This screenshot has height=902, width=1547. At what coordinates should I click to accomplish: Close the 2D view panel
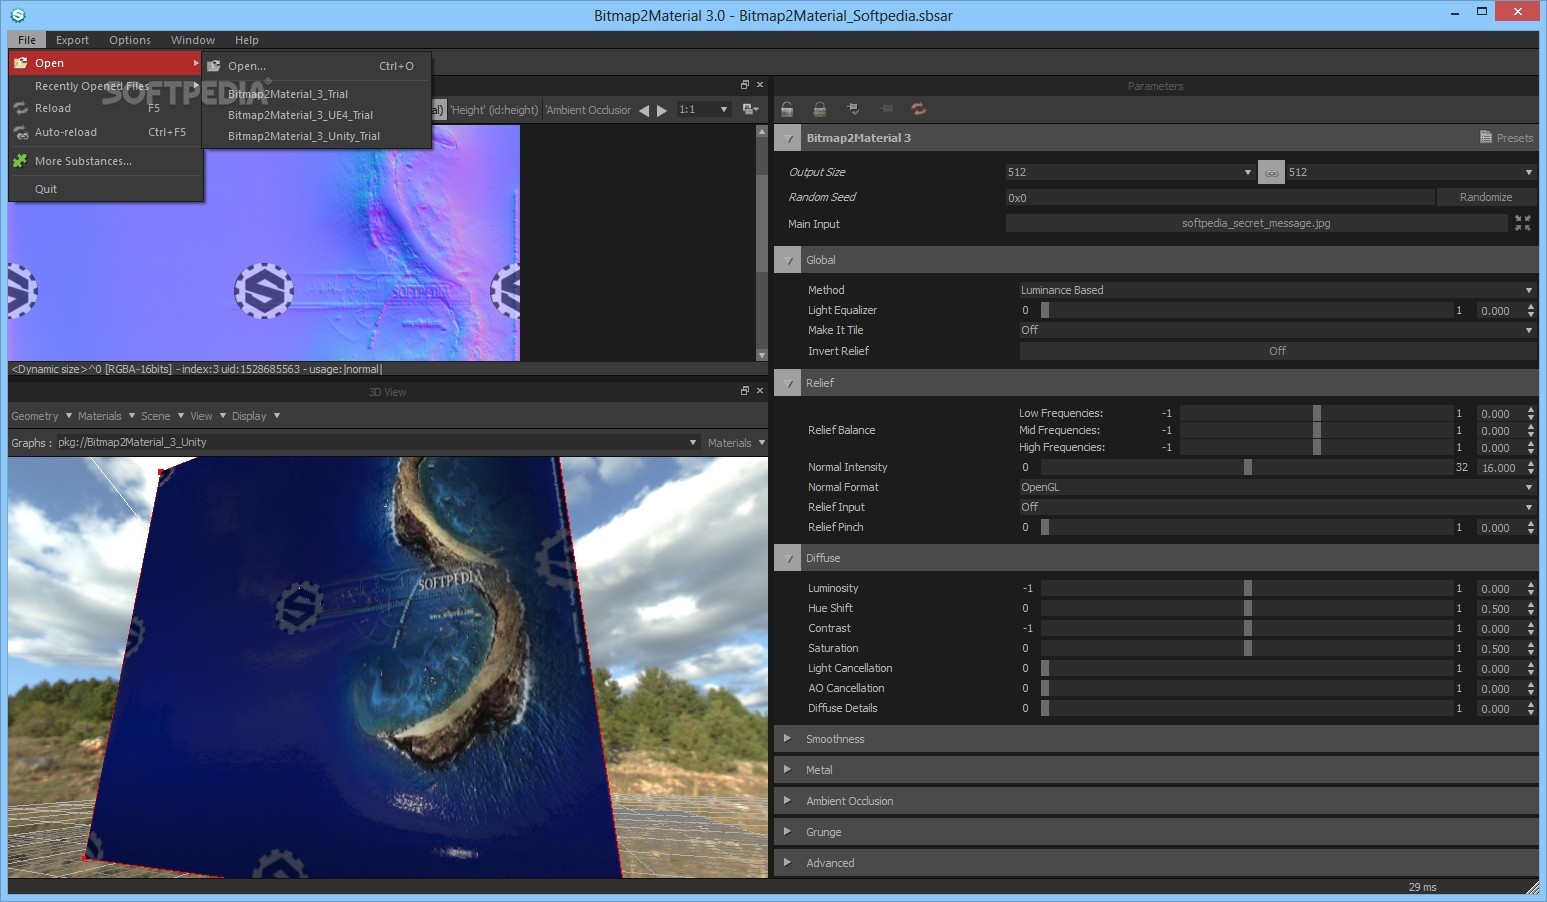[x=760, y=85]
